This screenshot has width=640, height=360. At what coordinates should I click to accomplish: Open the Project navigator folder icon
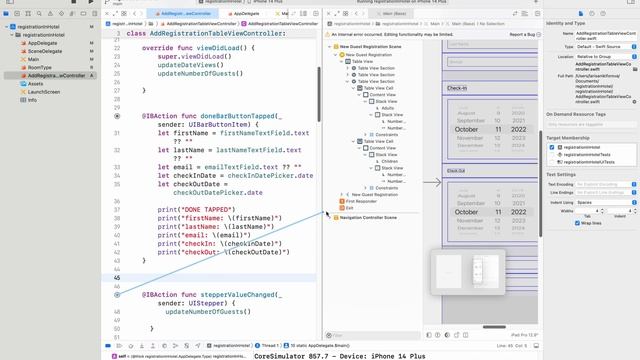click(x=6, y=13)
